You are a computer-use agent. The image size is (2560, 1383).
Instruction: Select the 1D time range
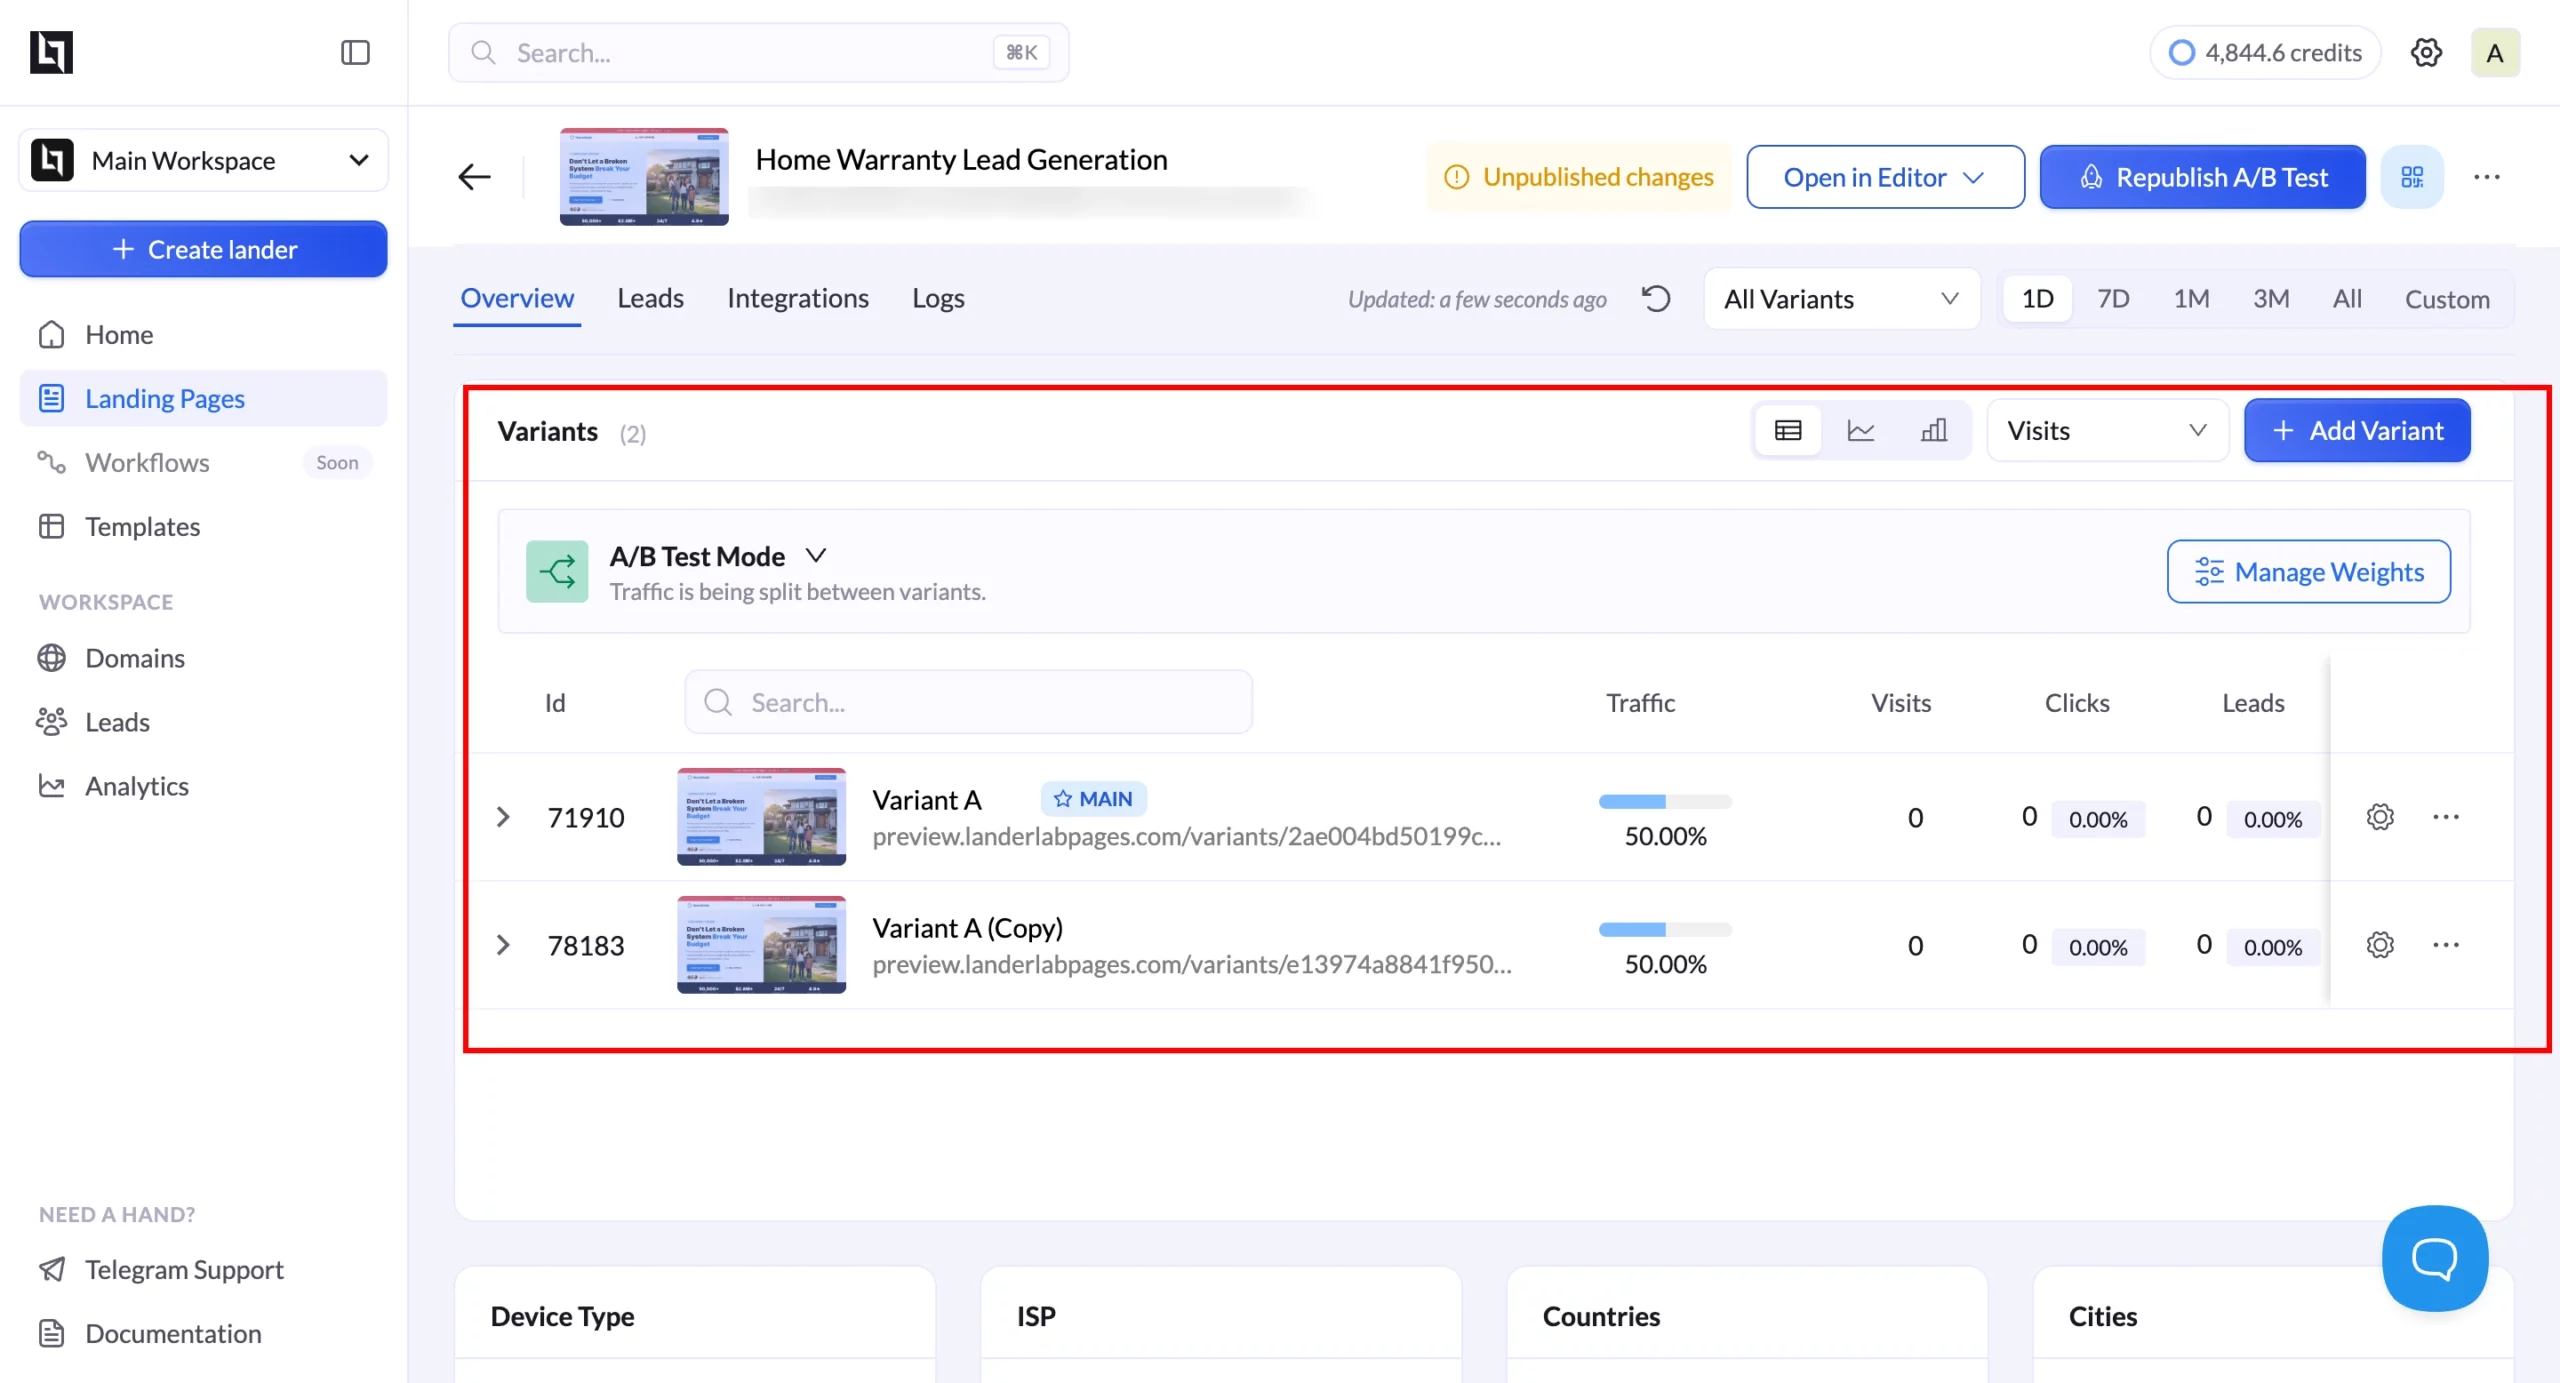click(x=2037, y=298)
